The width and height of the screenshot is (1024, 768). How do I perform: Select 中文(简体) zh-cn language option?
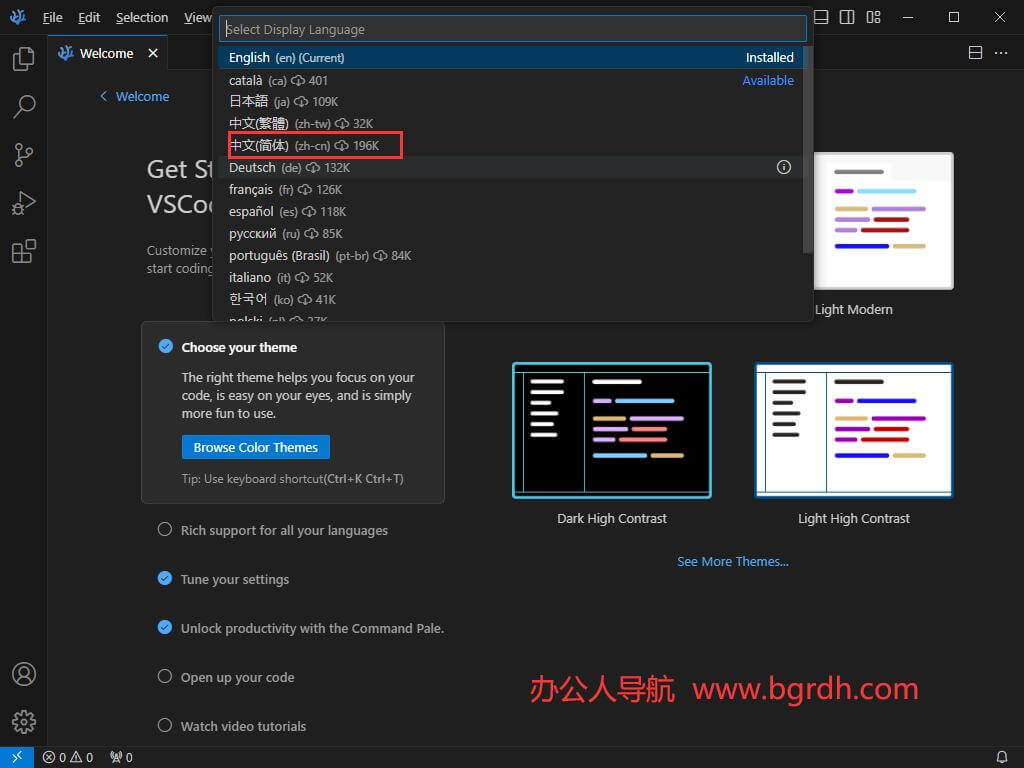(x=304, y=146)
